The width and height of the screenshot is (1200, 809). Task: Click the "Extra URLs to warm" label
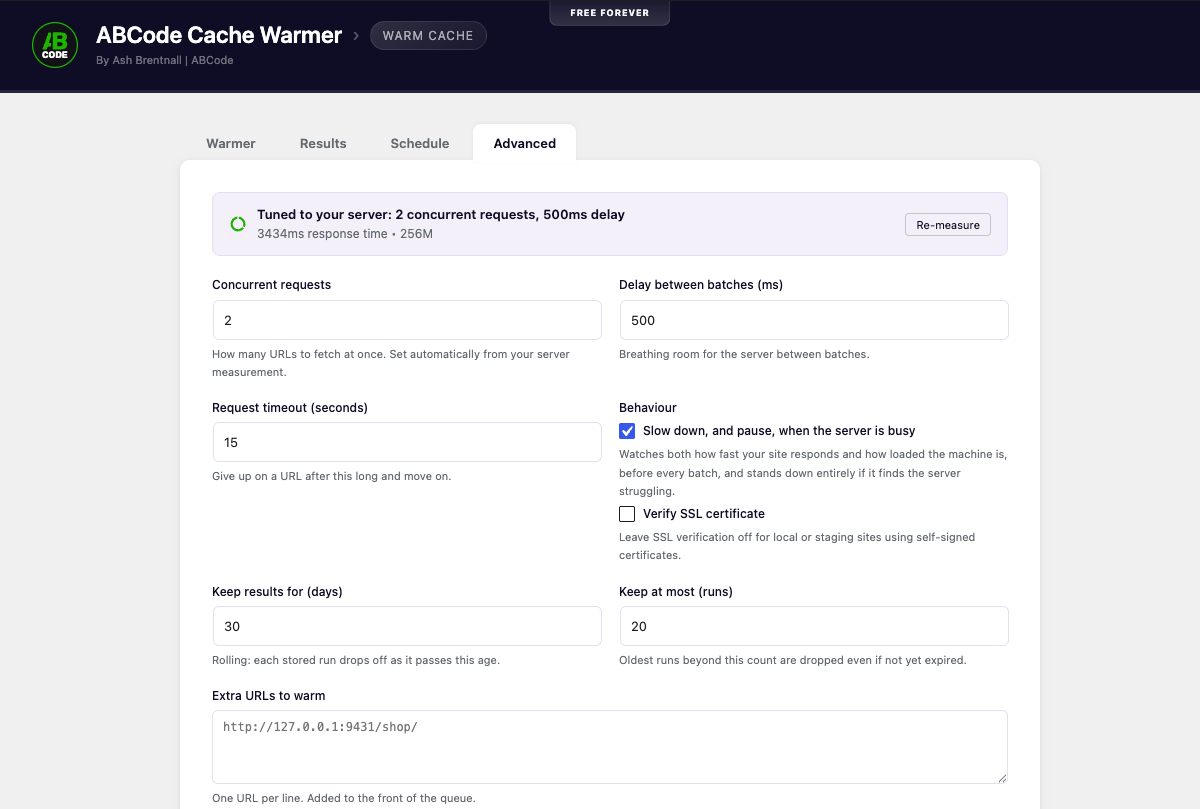click(269, 696)
